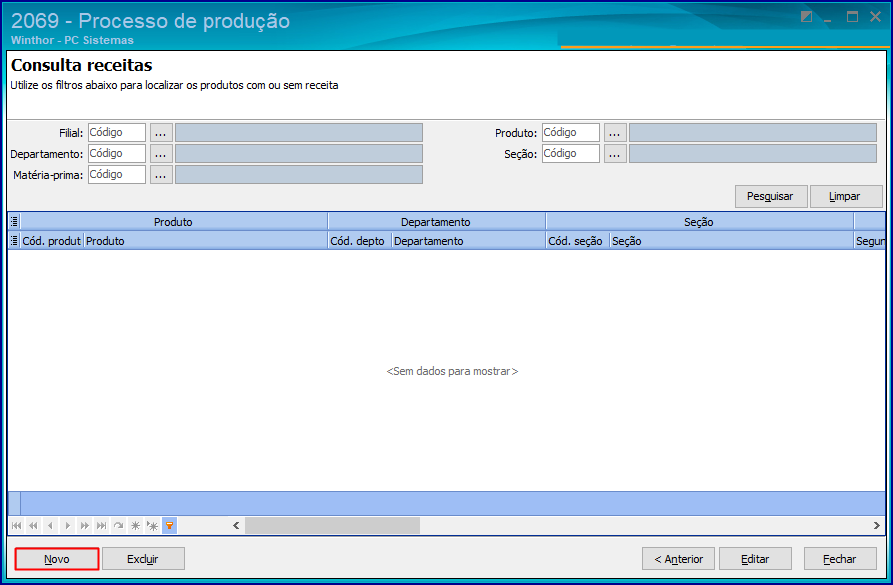Click the Departamento band header
This screenshot has width=893, height=585.
(x=436, y=222)
